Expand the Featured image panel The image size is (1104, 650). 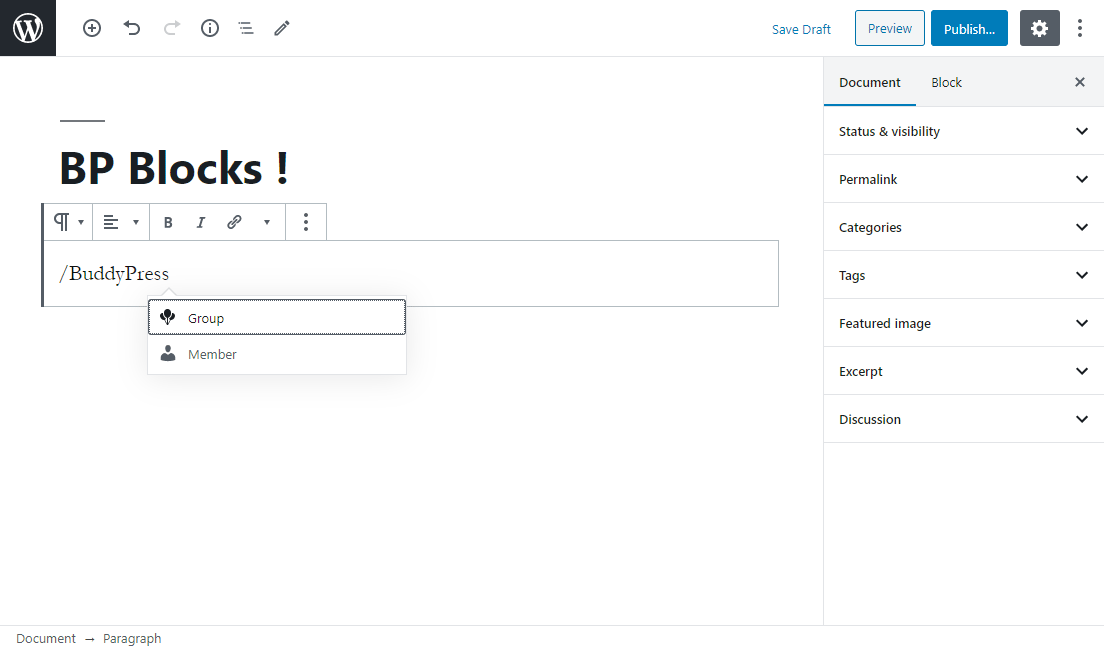pyautogui.click(x=963, y=323)
